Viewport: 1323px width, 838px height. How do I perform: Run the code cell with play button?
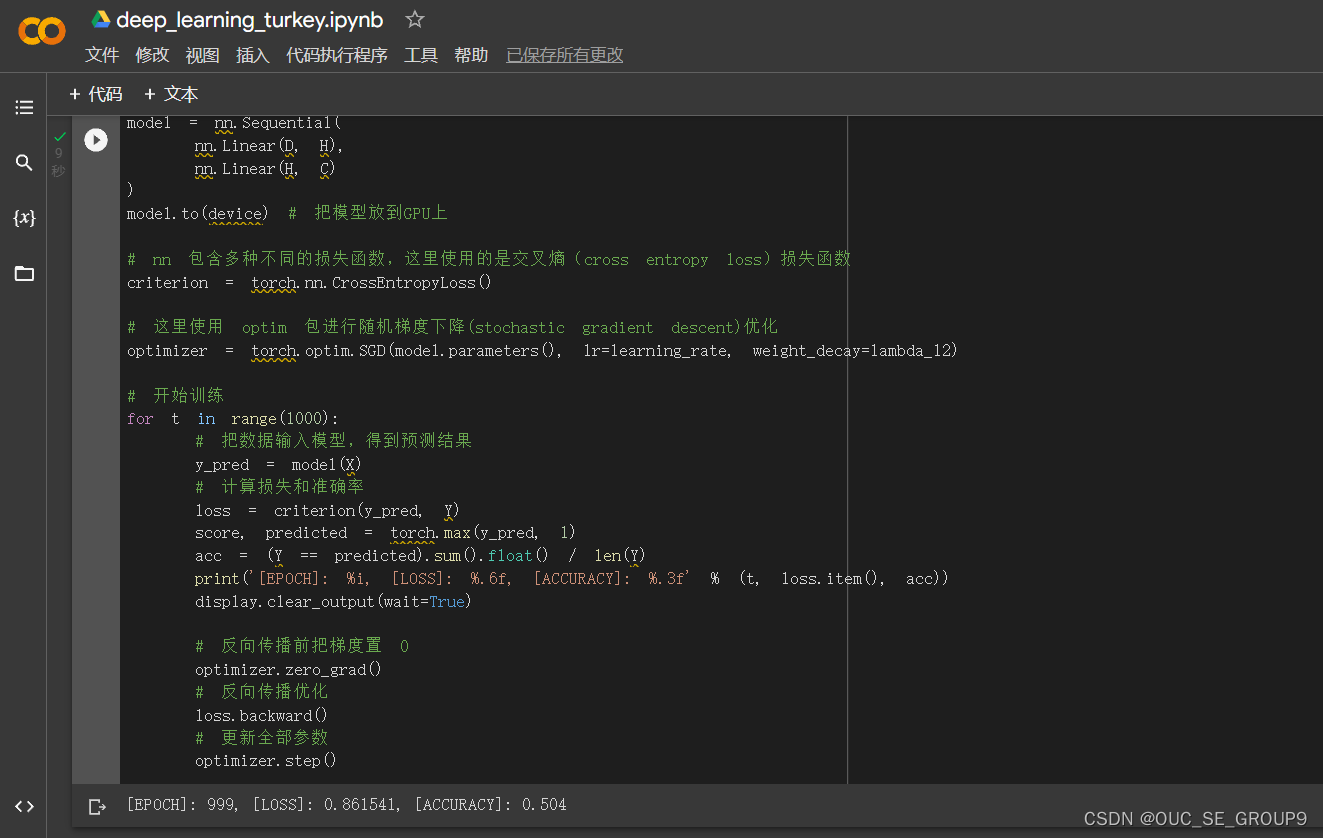click(x=96, y=140)
